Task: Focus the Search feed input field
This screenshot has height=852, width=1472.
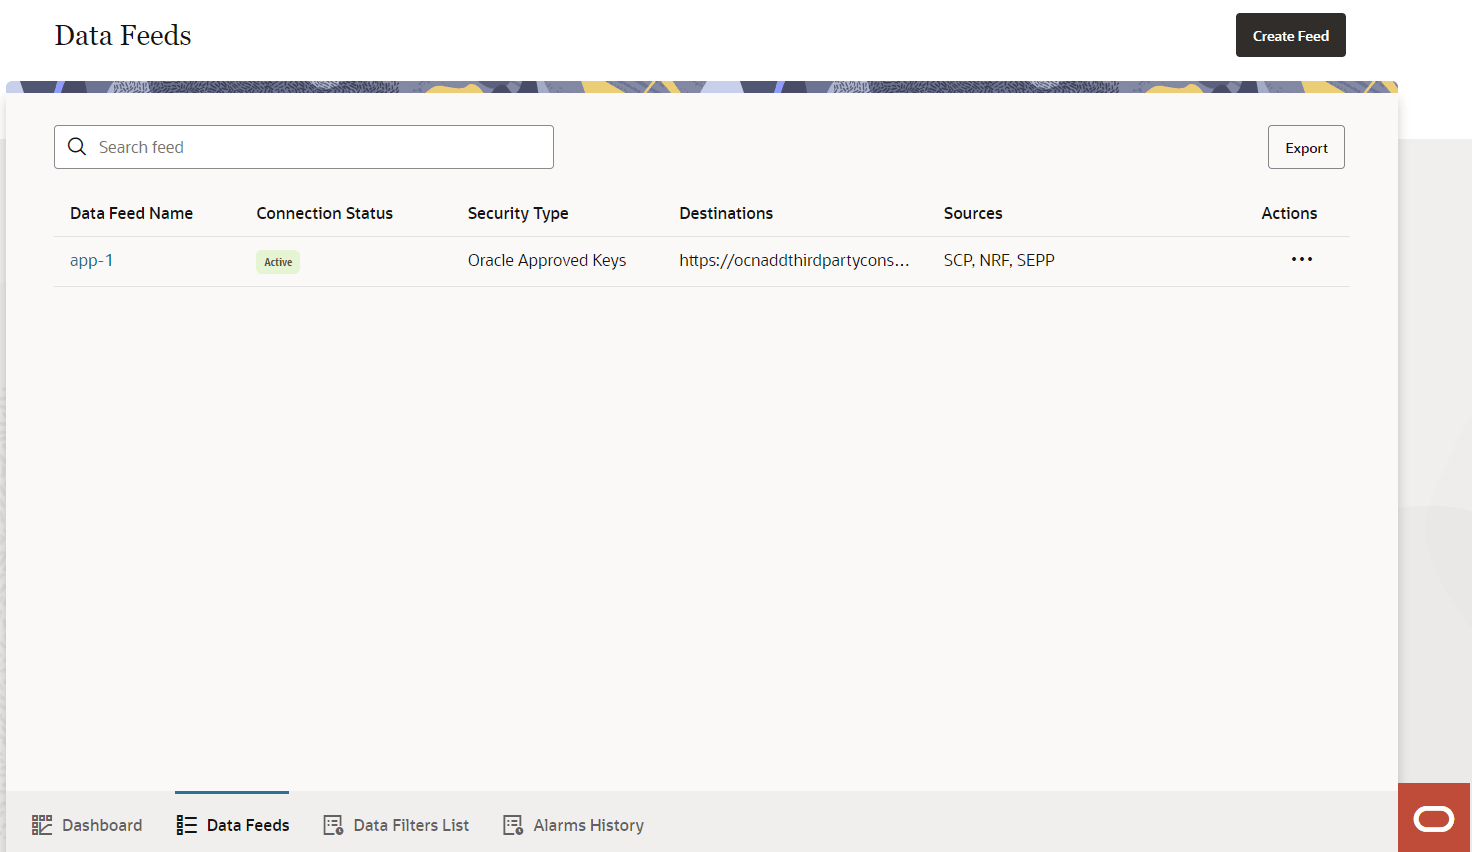Action: 304,147
